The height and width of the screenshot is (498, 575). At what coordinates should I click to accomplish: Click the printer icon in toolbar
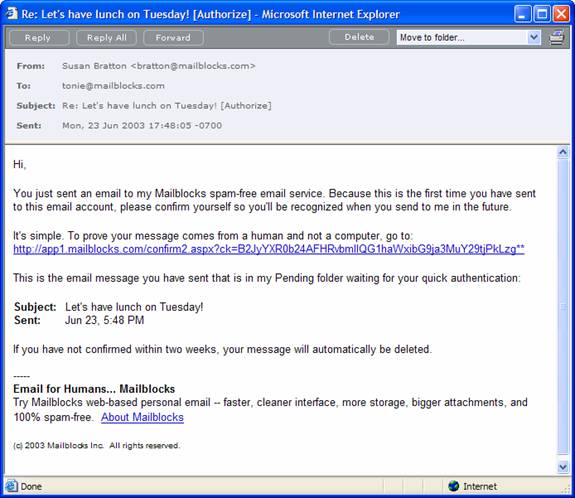(x=556, y=37)
